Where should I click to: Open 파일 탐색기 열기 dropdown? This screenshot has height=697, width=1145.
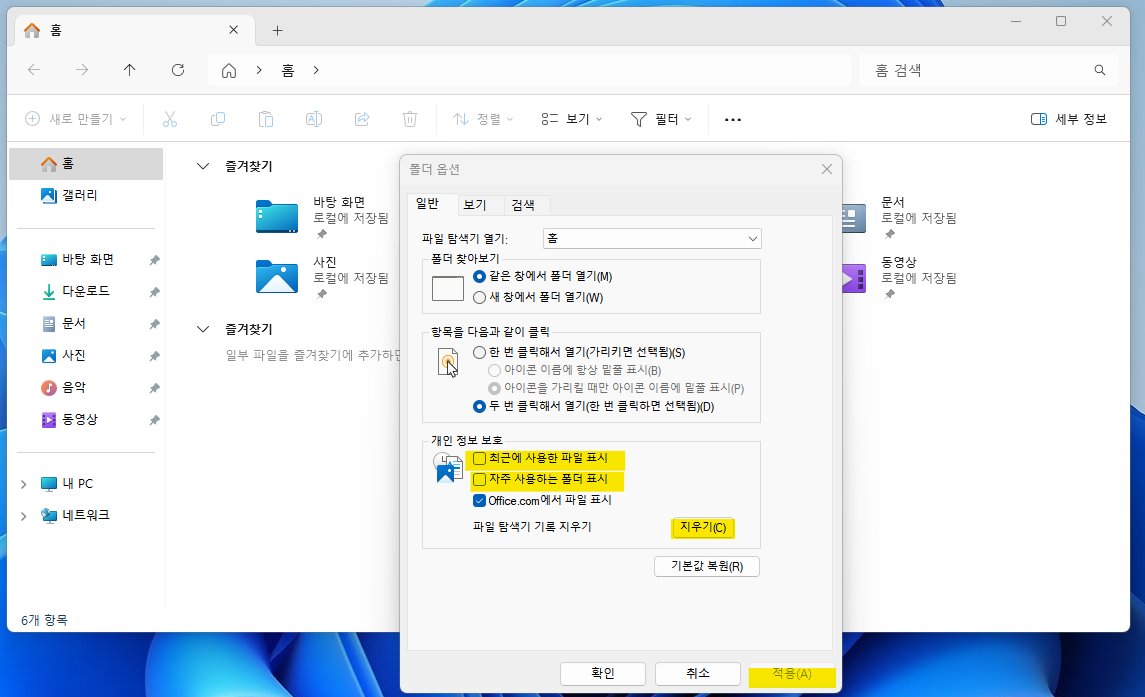652,239
